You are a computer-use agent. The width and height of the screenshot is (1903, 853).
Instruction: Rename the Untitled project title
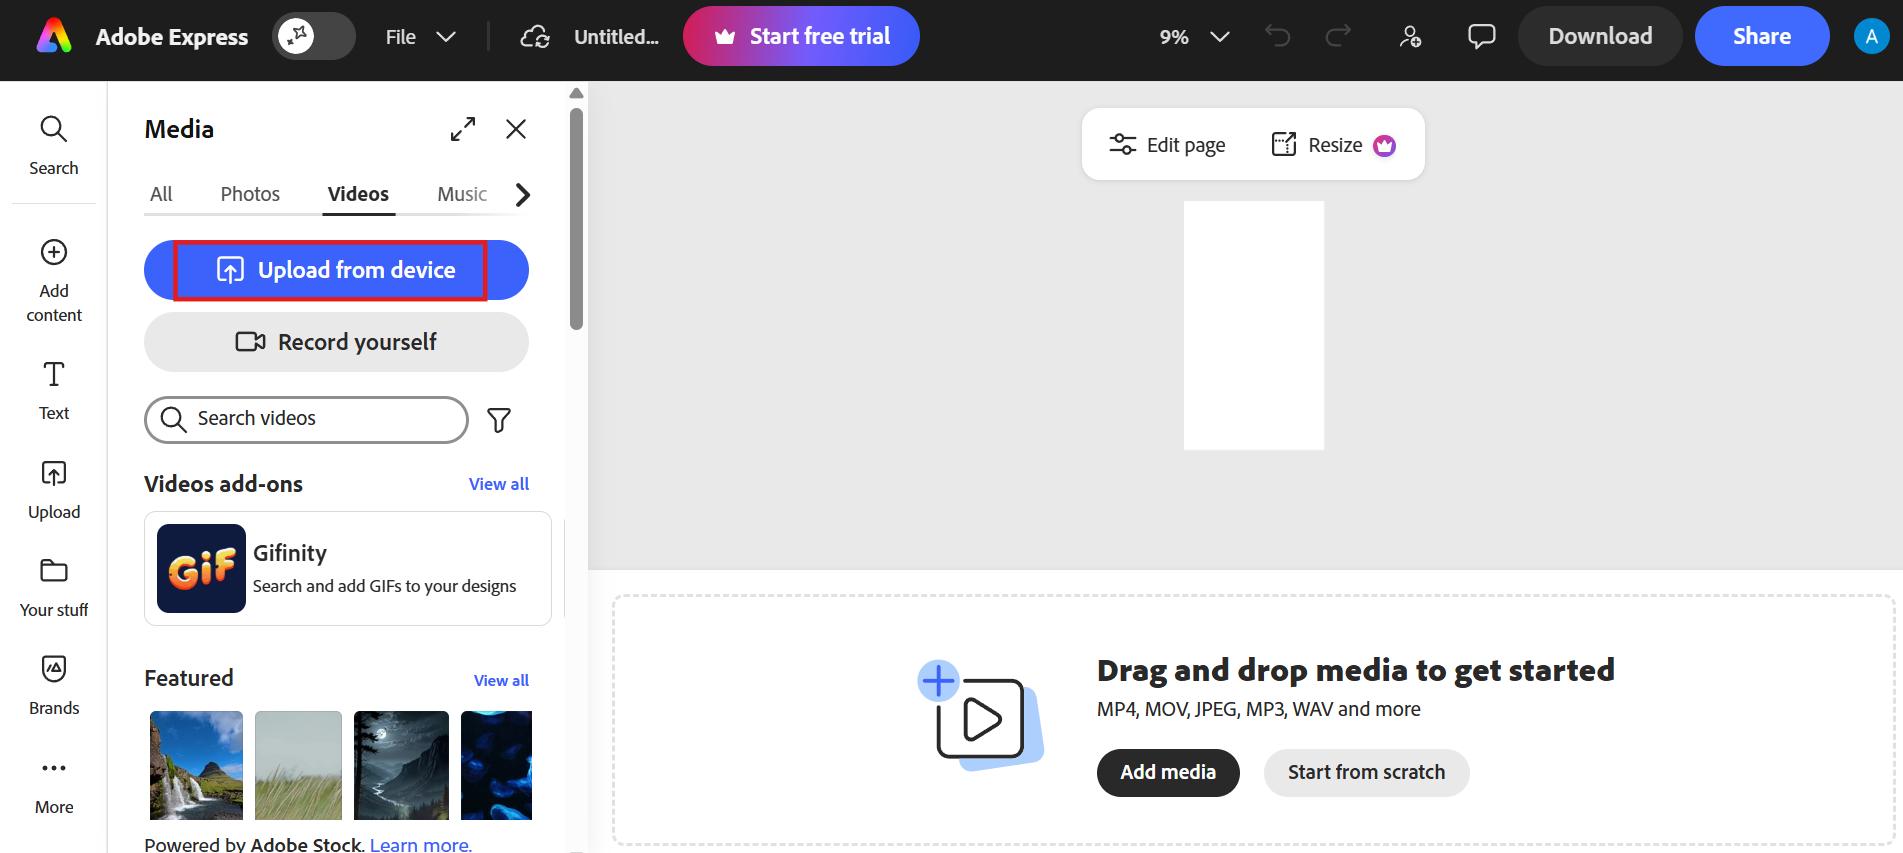coord(616,37)
